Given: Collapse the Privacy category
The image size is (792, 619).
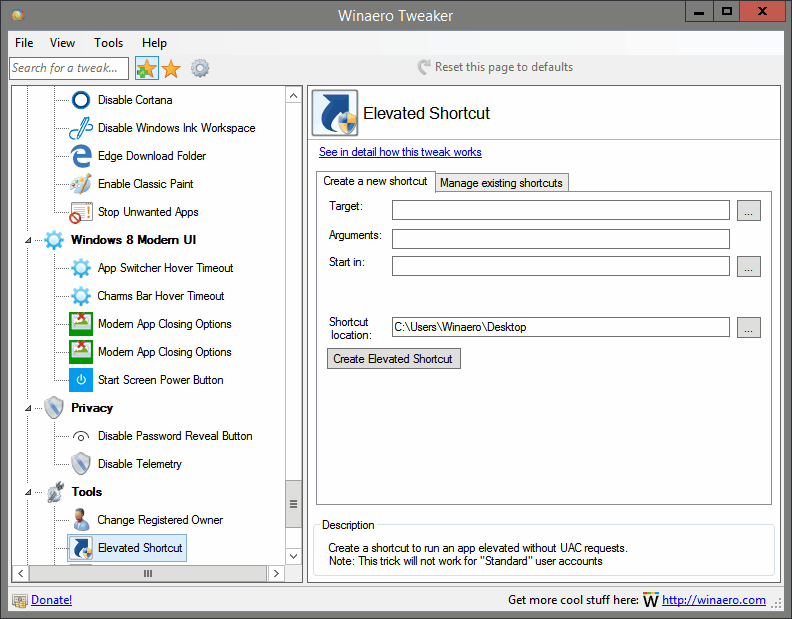Looking at the screenshot, I should click(28, 408).
